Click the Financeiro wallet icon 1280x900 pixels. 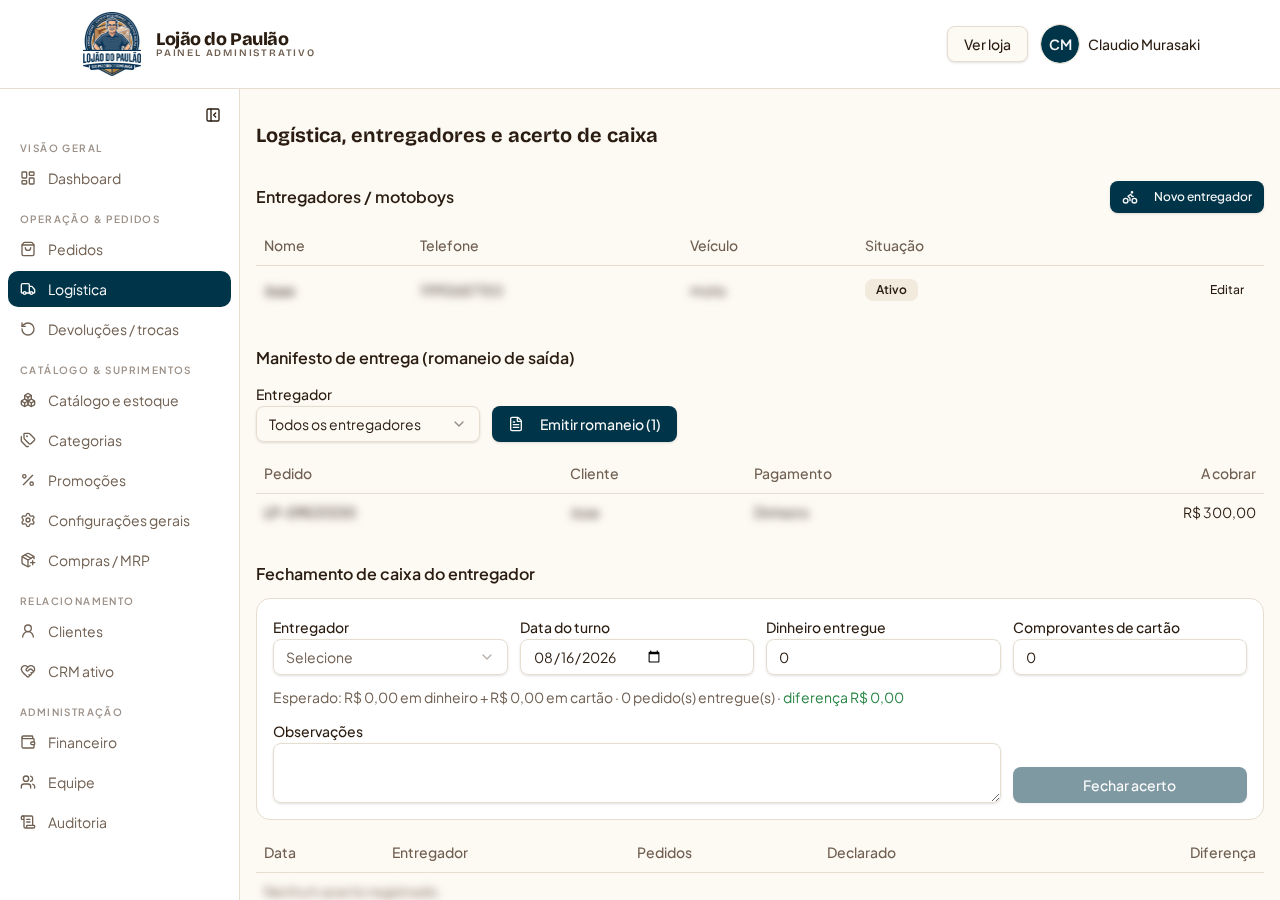[x=28, y=742]
